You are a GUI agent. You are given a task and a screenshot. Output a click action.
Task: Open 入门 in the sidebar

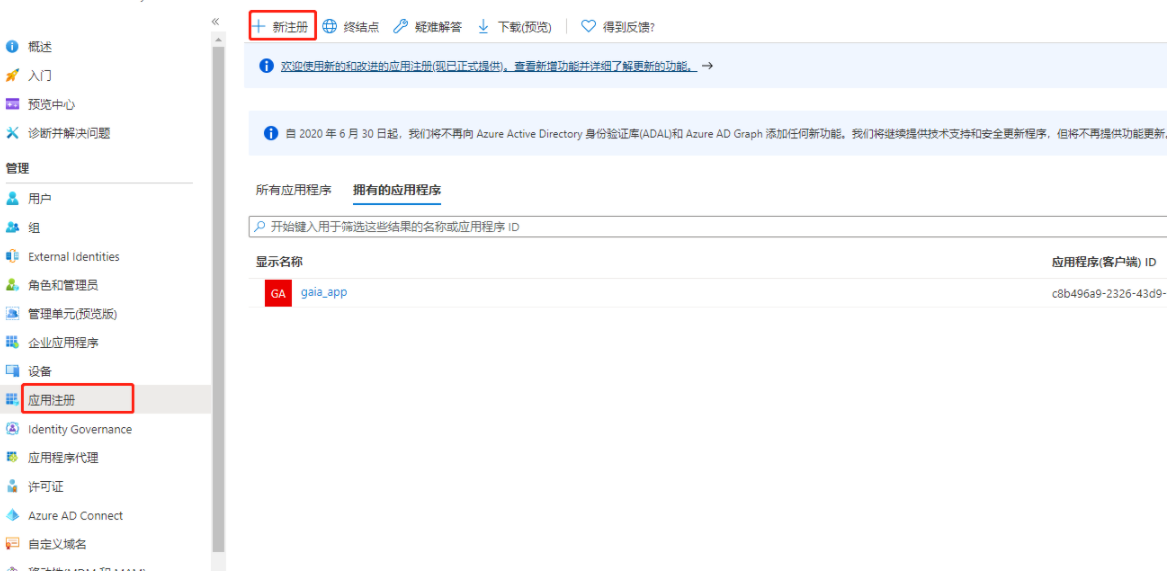coord(39,76)
